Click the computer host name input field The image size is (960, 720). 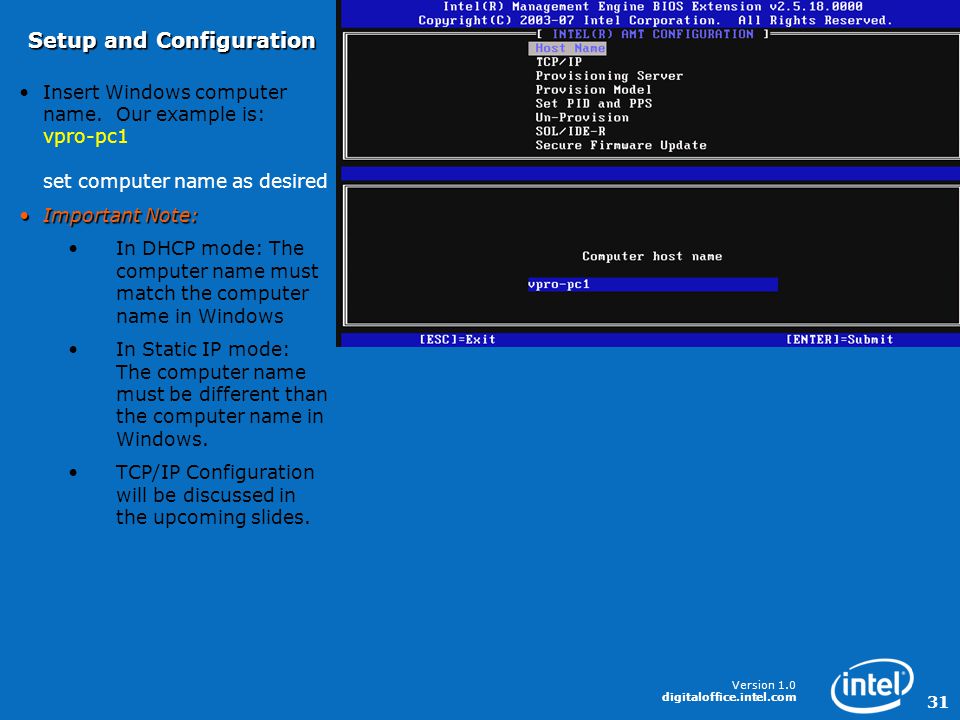(x=653, y=284)
